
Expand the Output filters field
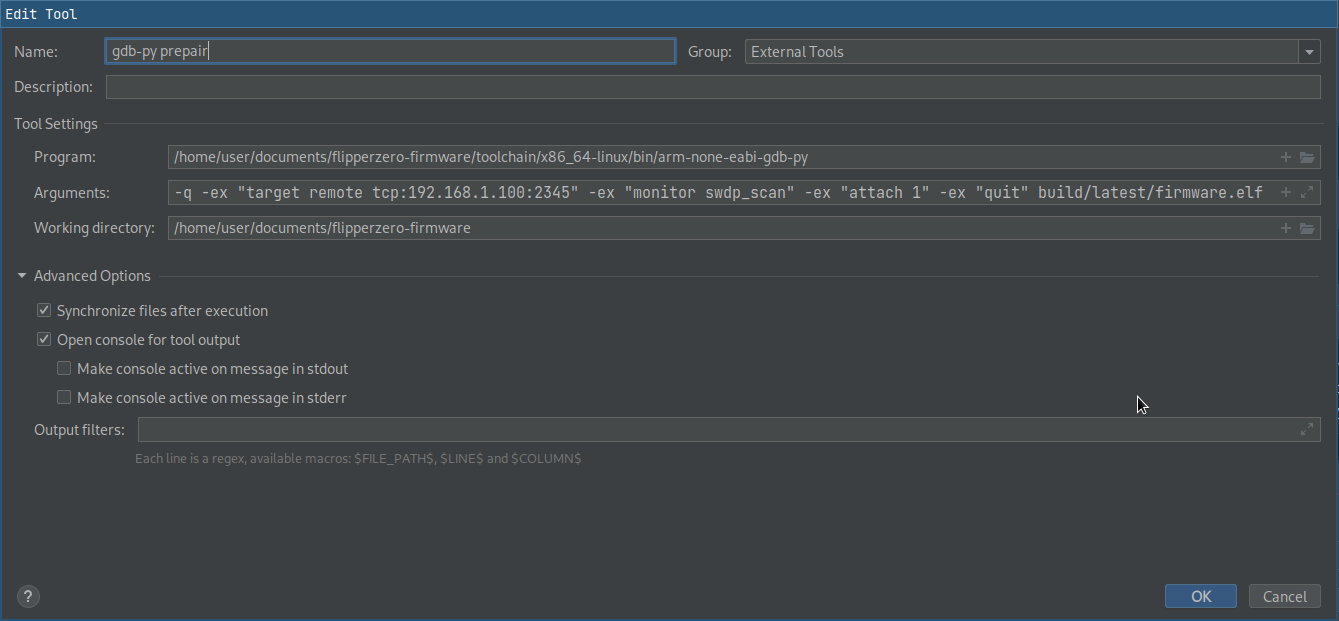1306,430
